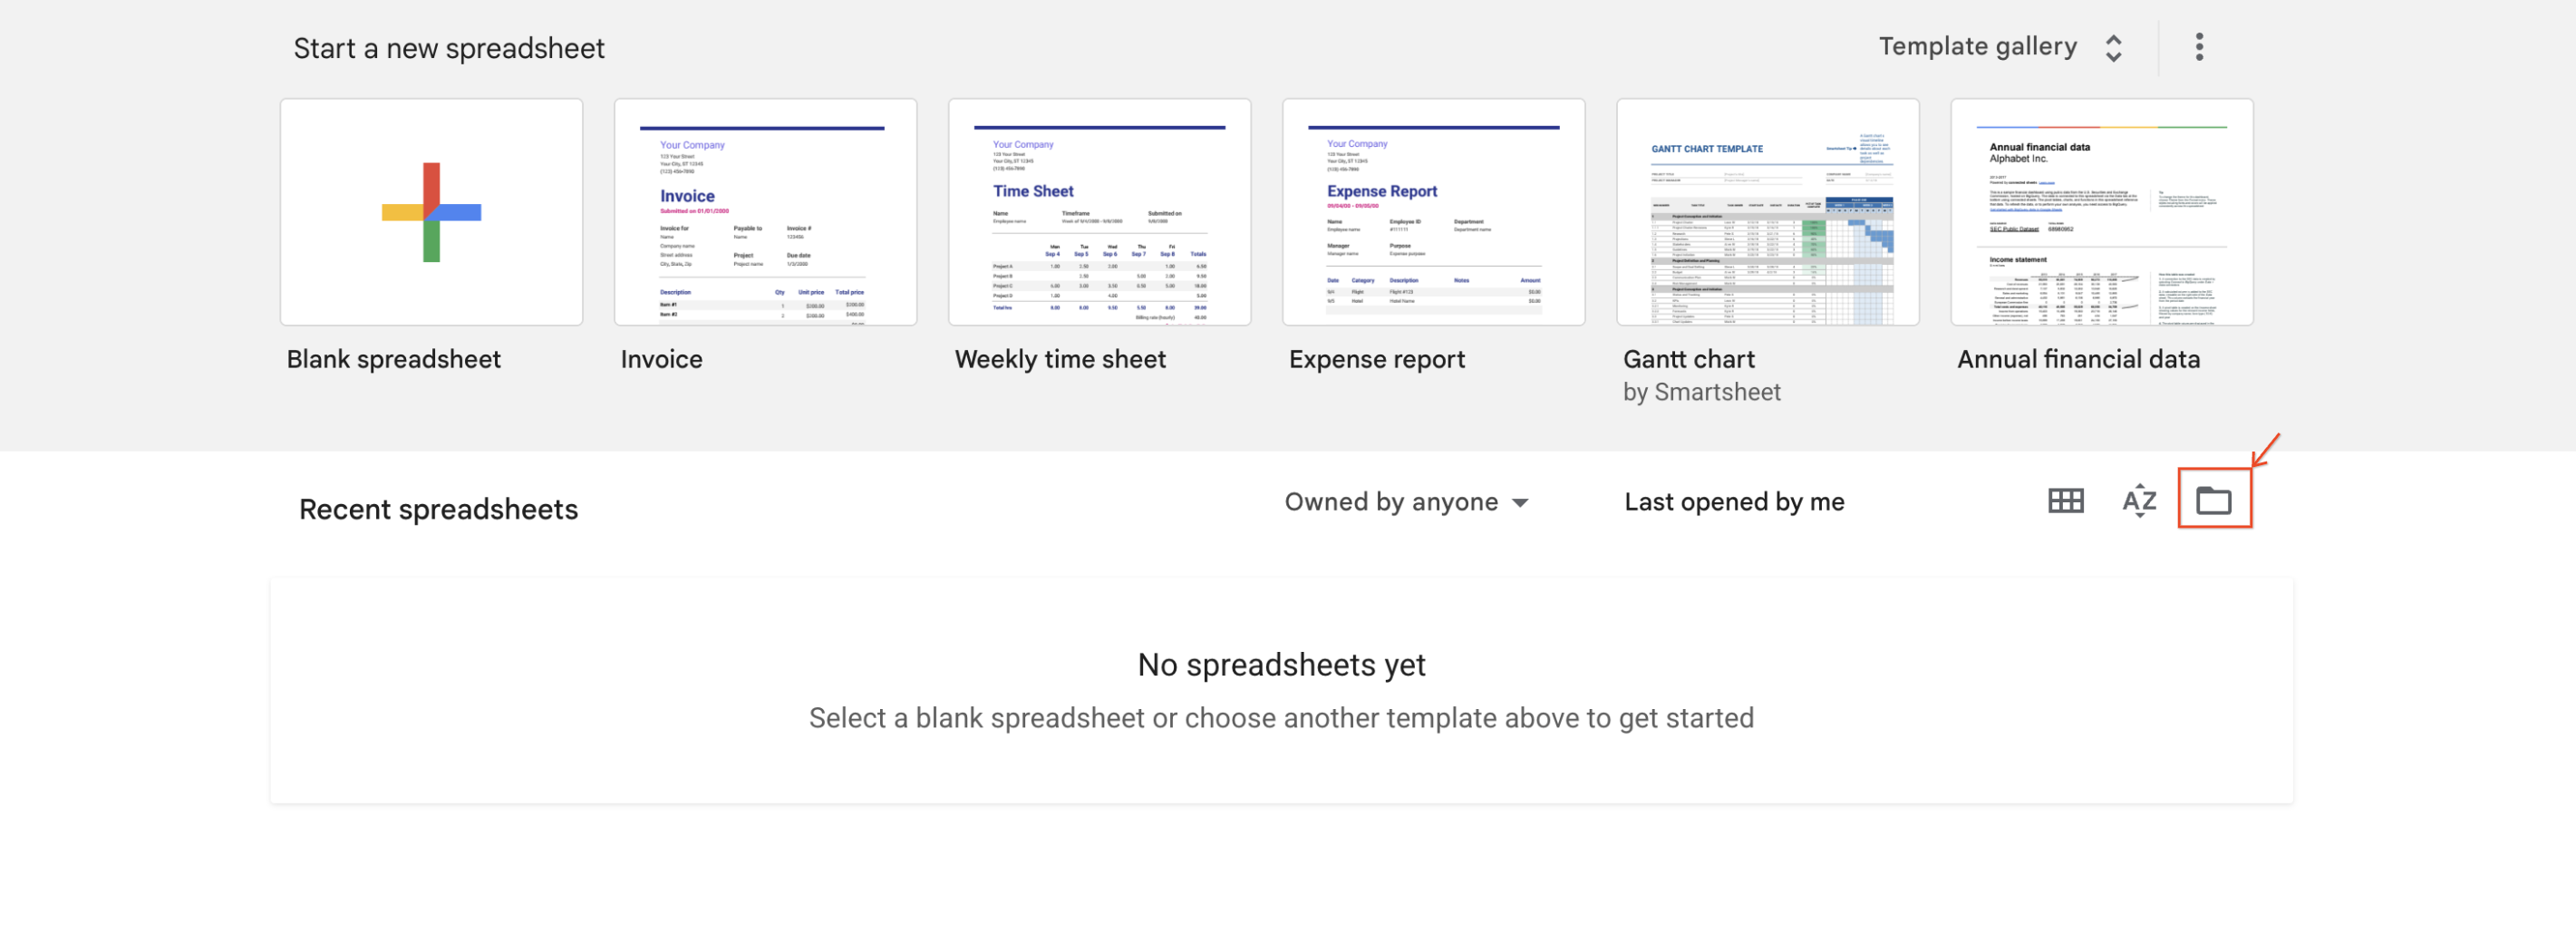Switch to grid view icon
The height and width of the screenshot is (943, 2576).
[2065, 500]
